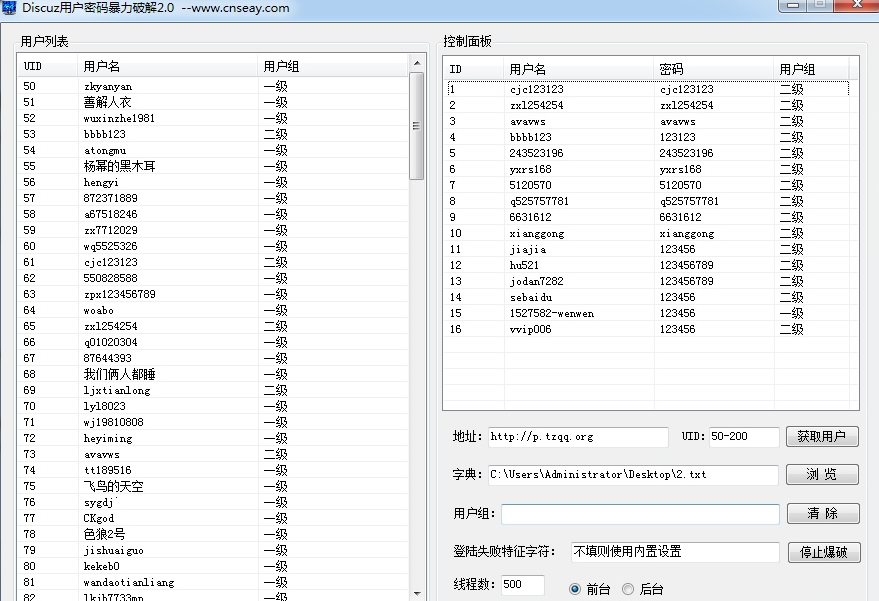The image size is (879, 601).
Task: Click the ID column header in 控制面板
Action: click(x=473, y=70)
